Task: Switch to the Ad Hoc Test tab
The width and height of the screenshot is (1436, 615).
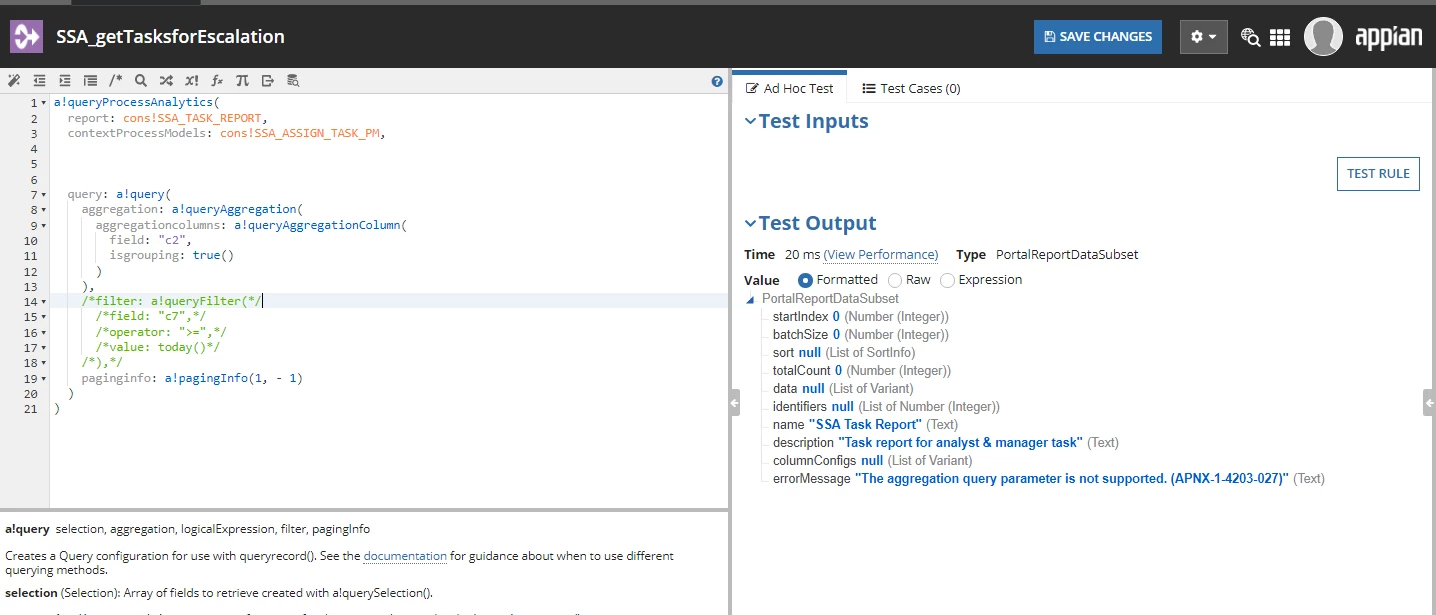Action: point(790,88)
